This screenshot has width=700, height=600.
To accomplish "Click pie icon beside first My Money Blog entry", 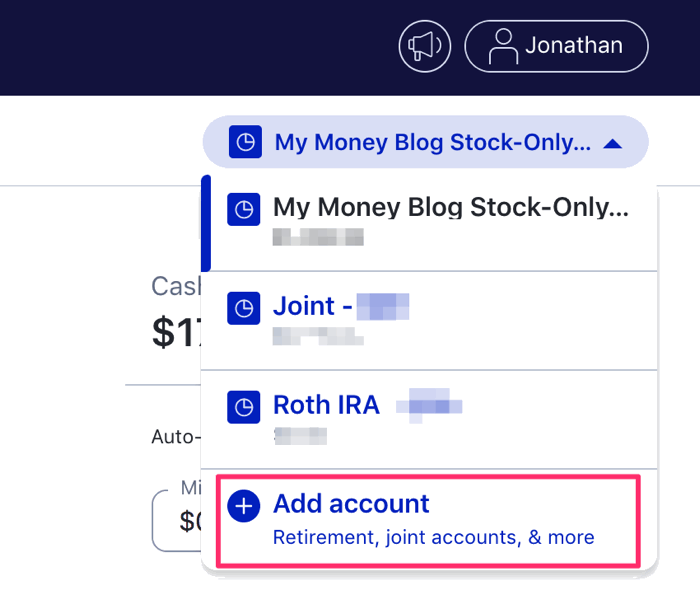I will (x=243, y=209).
